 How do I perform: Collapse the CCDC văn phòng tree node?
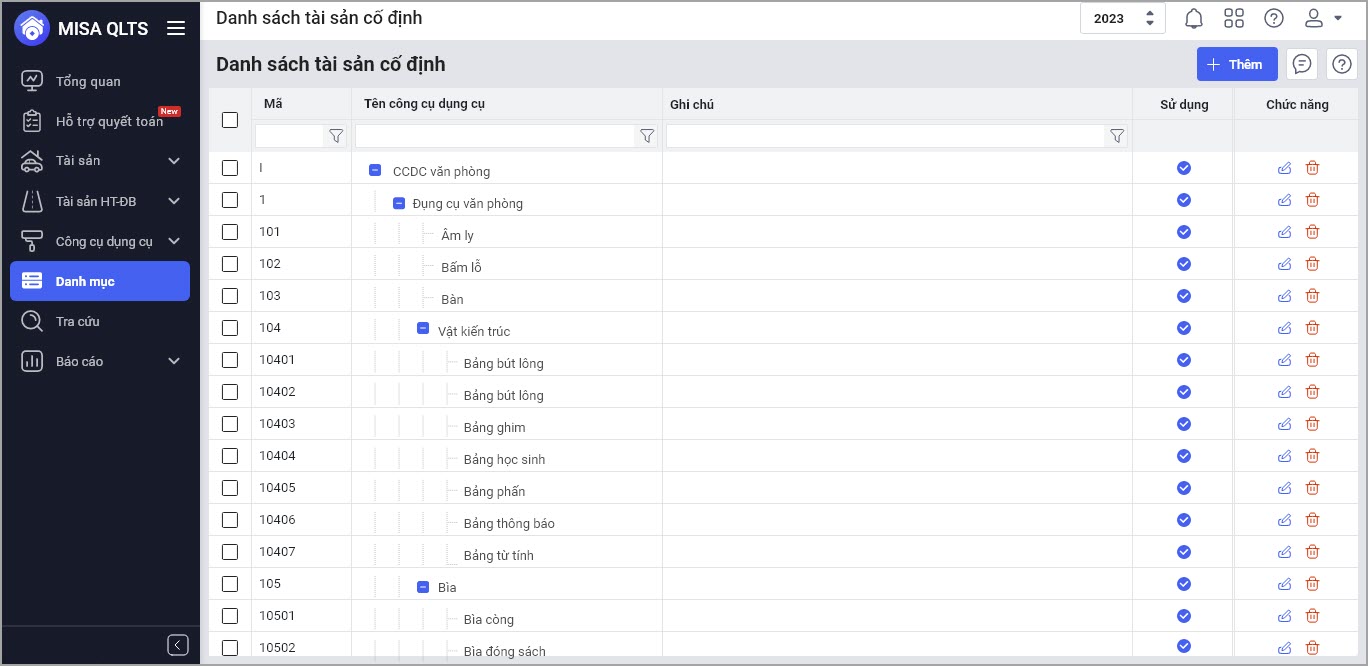pyautogui.click(x=375, y=171)
